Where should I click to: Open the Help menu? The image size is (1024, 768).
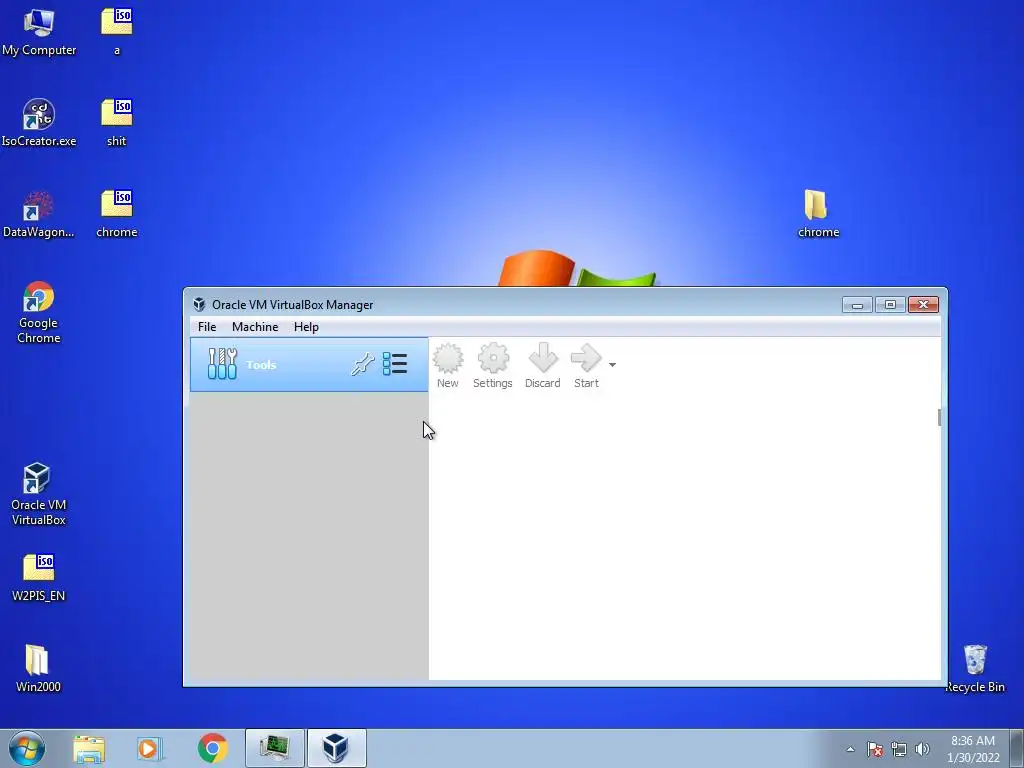306,327
